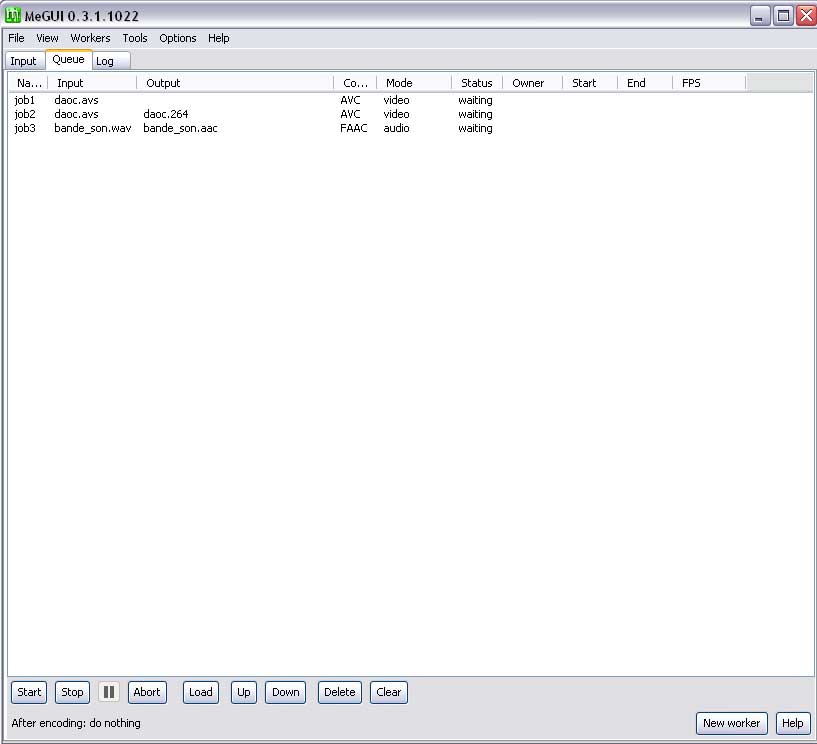The width and height of the screenshot is (817, 744).
Task: Create a New worker
Action: (x=732, y=723)
